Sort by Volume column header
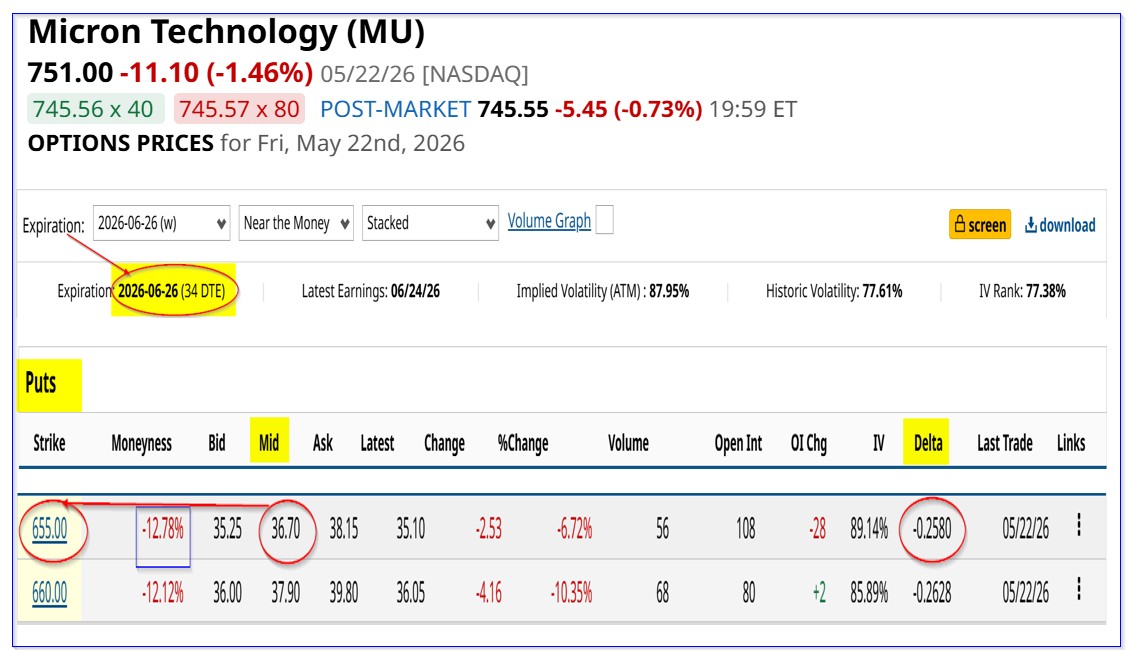Image resolution: width=1131 pixels, height=650 pixels. coord(628,443)
